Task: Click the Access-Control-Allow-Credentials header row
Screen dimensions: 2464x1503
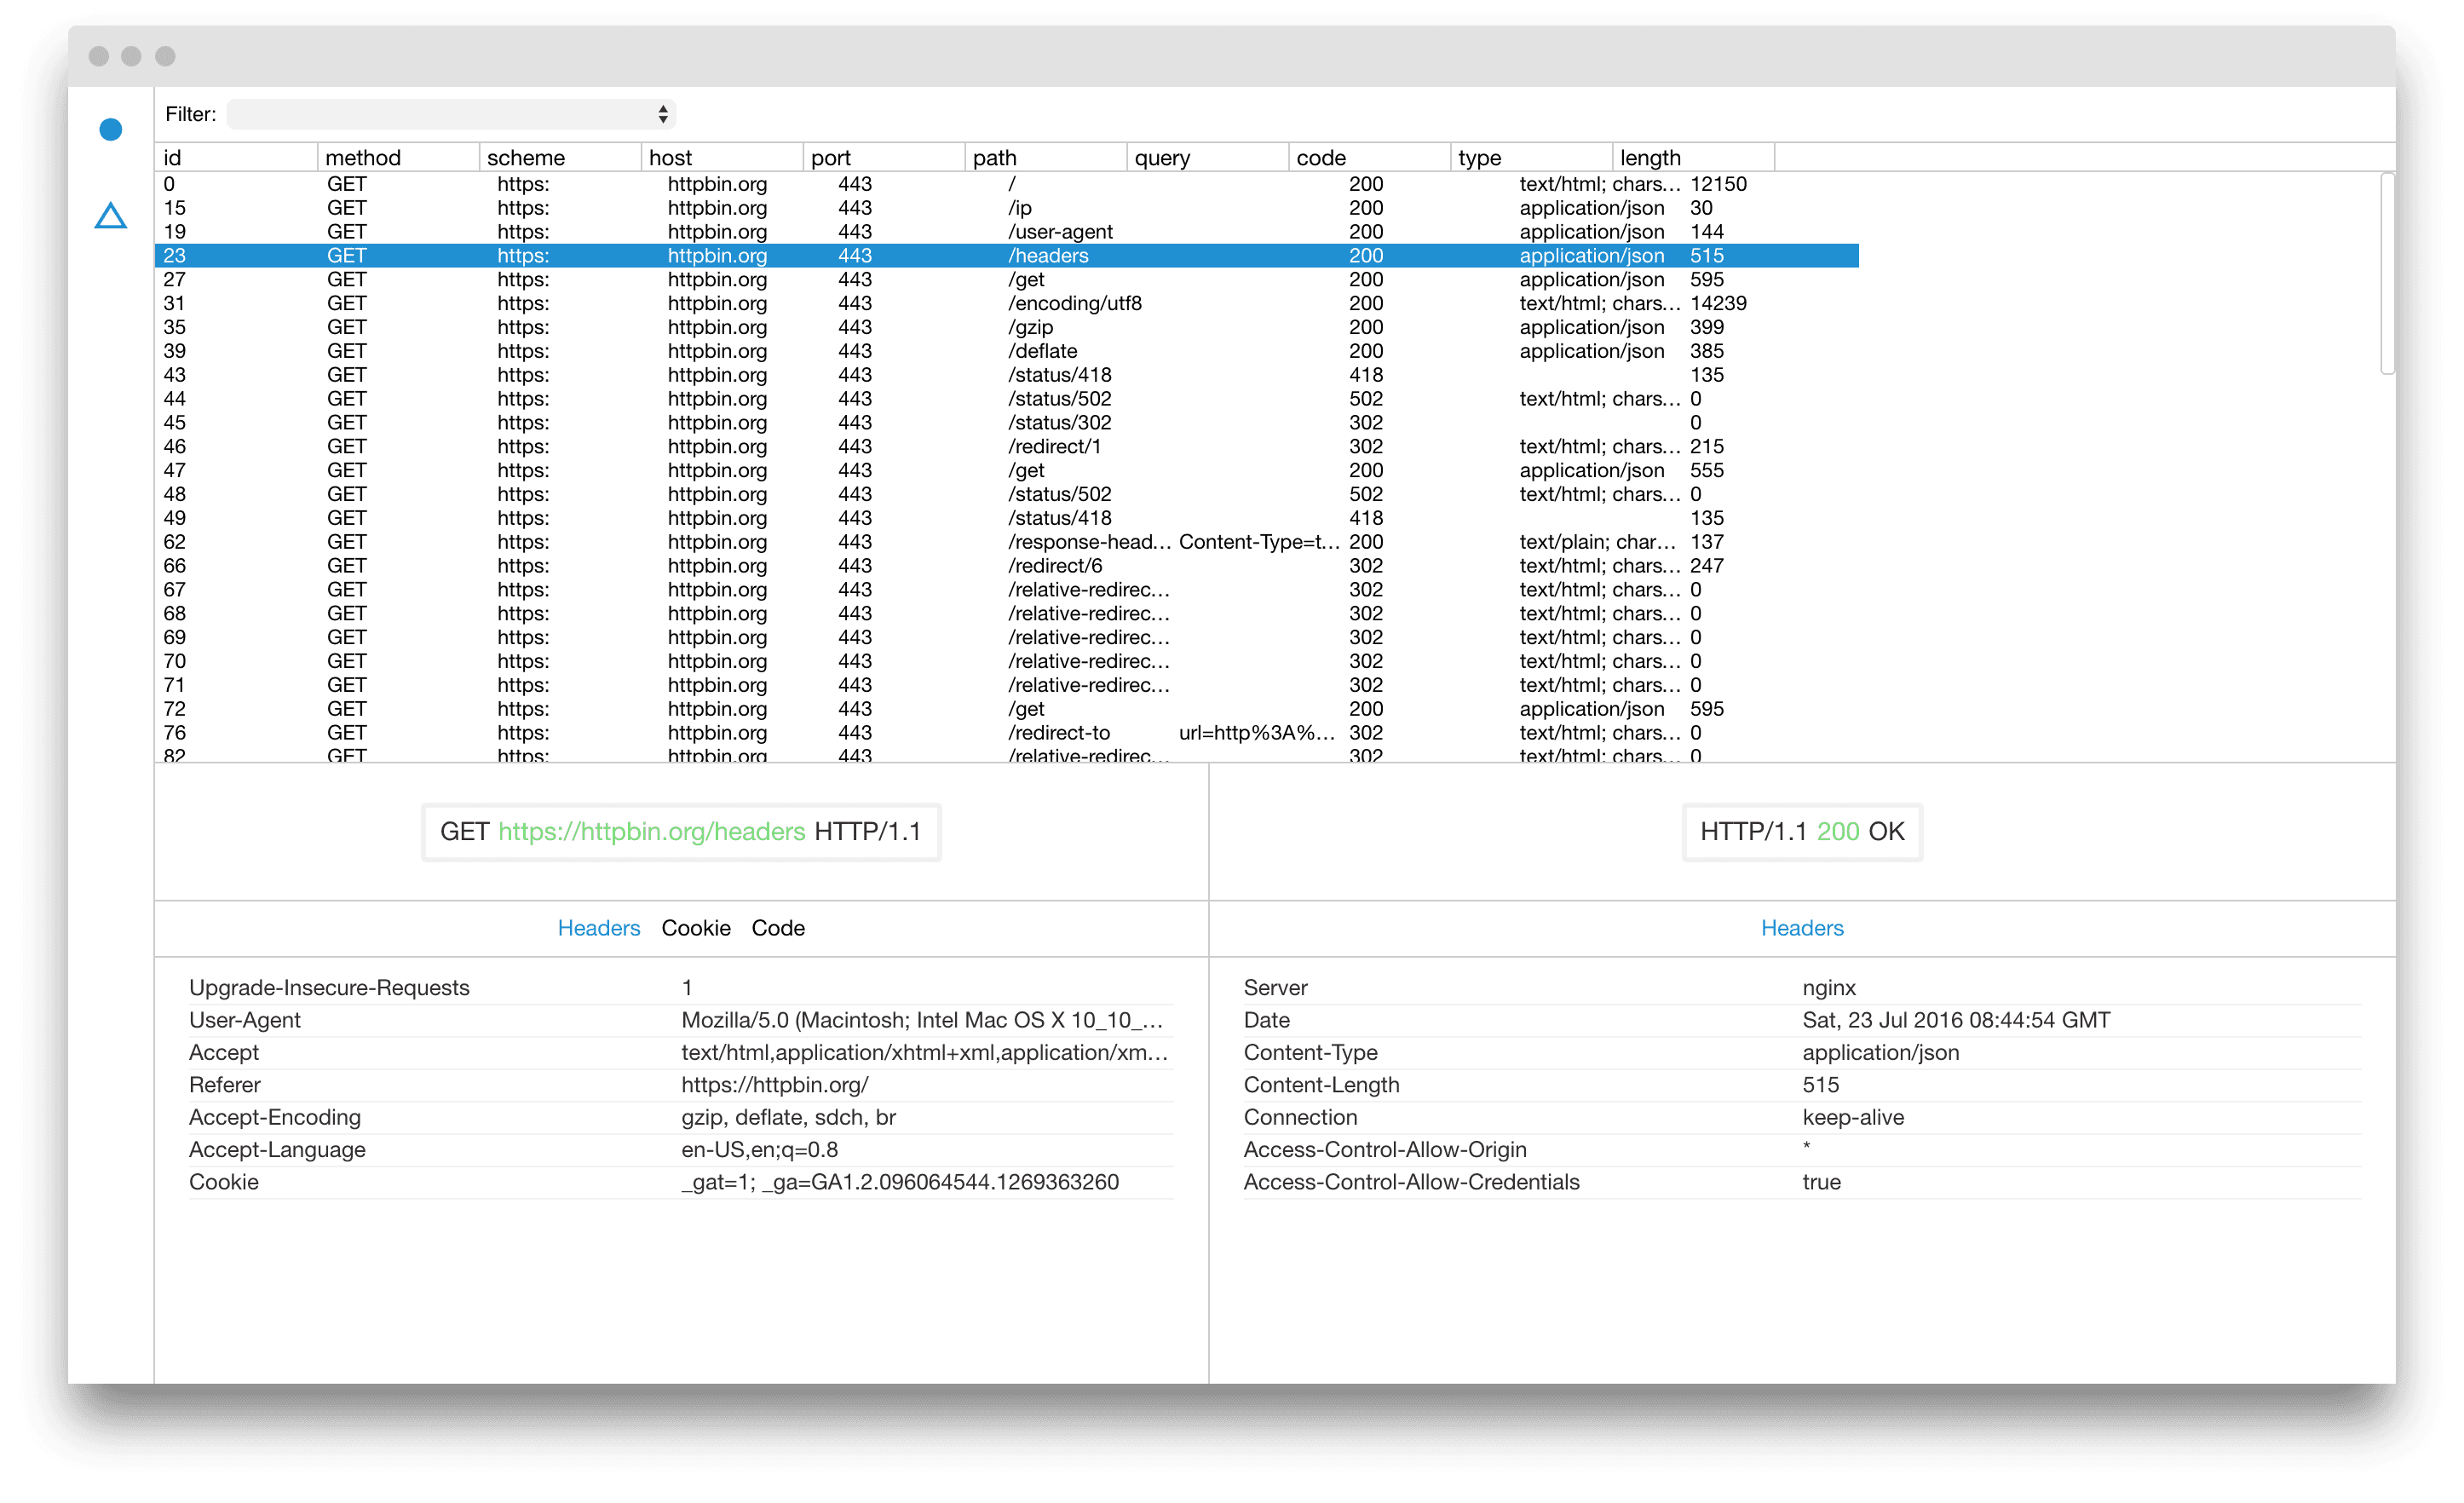Action: click(1802, 1182)
